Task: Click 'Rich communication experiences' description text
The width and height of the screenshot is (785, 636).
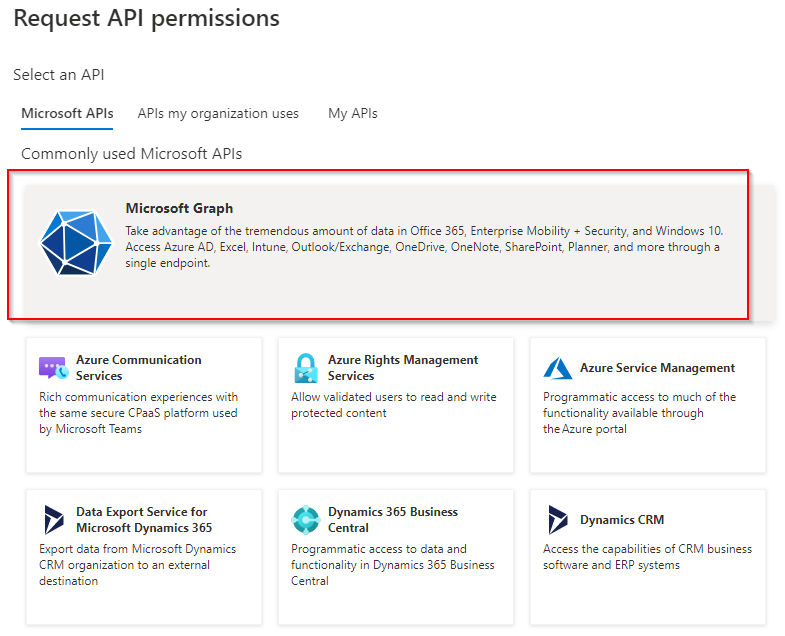Action: (x=139, y=413)
